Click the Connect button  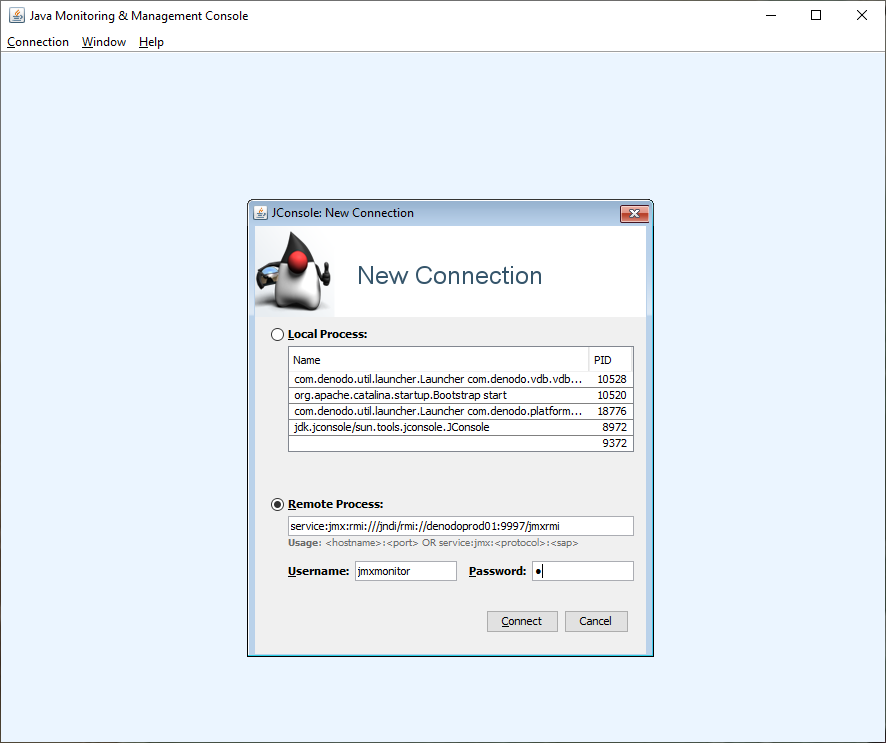pos(522,621)
